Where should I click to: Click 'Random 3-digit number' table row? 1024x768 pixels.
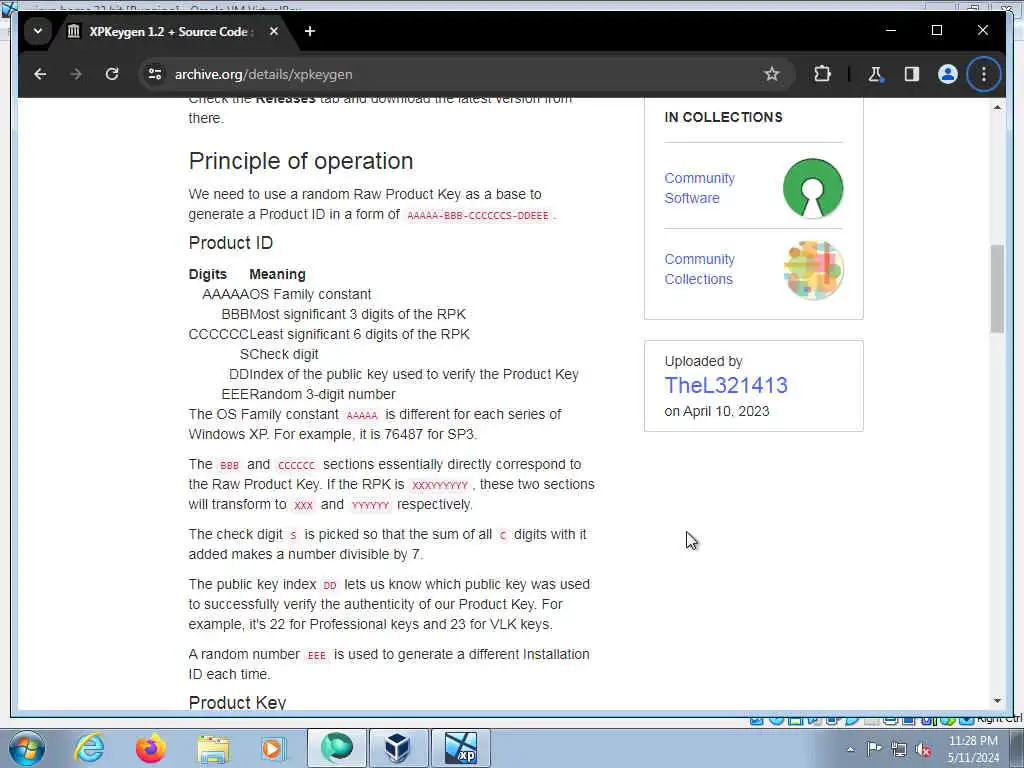point(308,394)
